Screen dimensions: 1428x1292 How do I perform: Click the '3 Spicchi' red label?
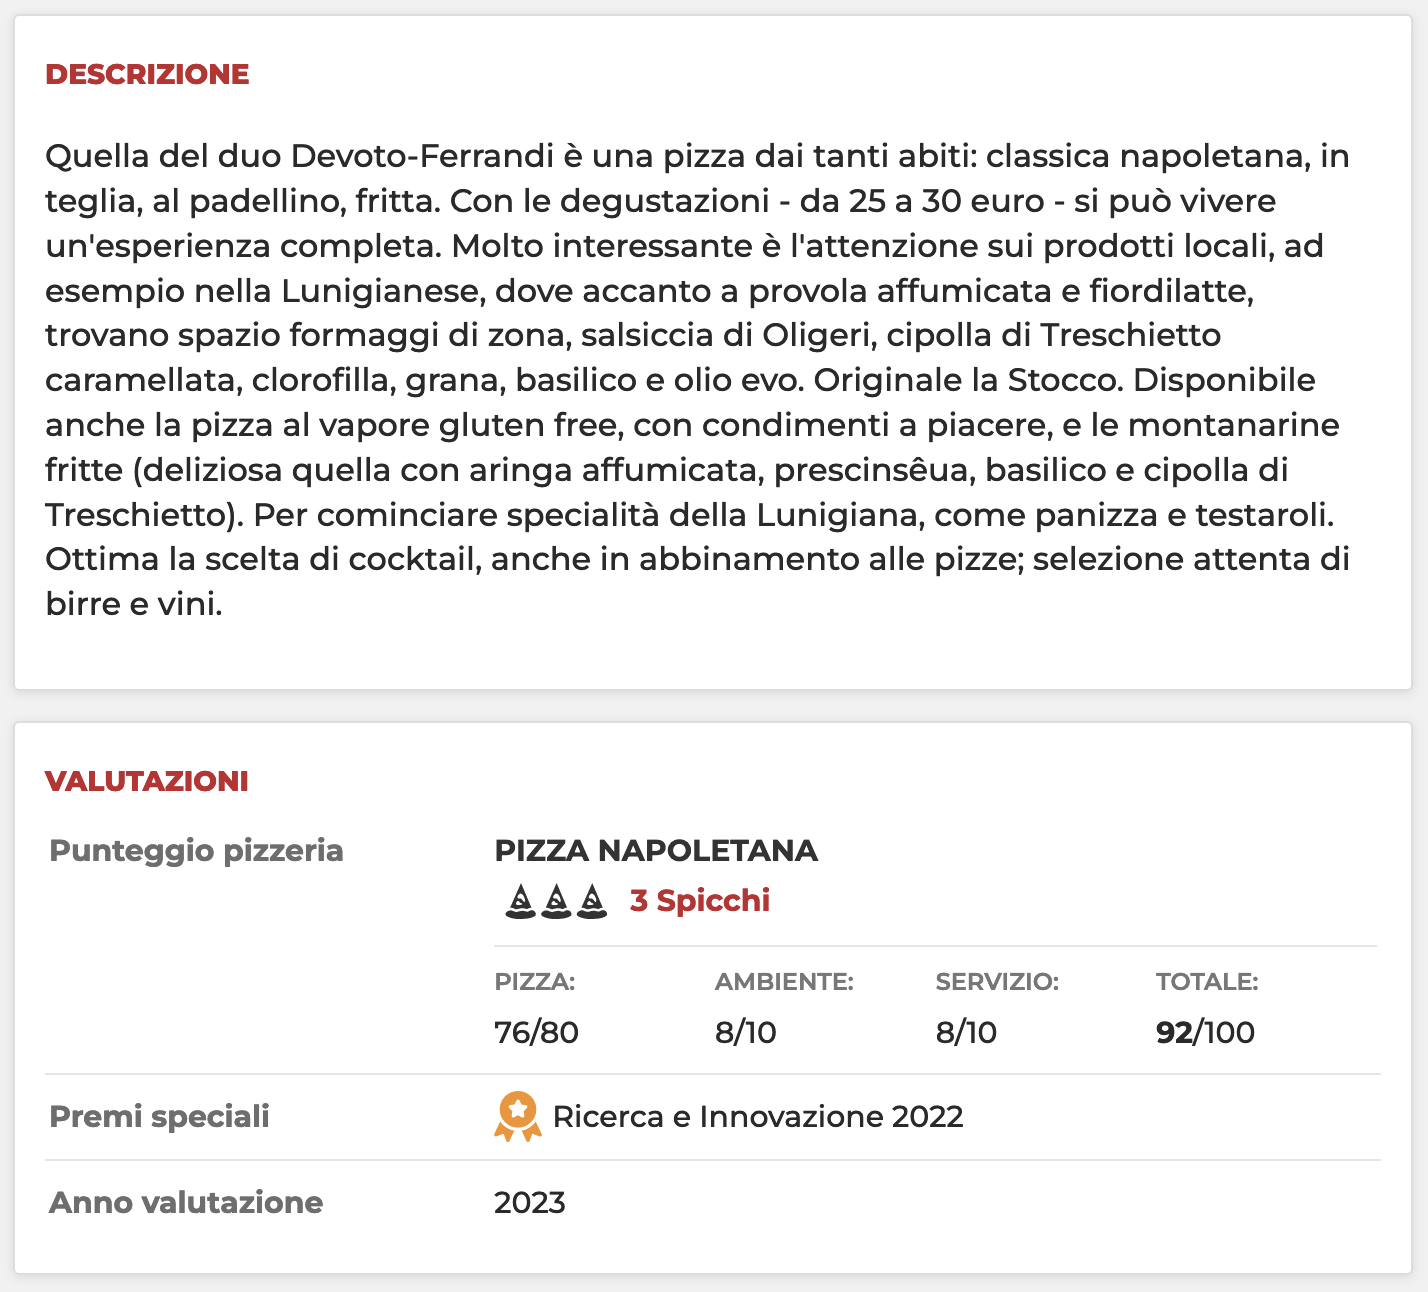700,901
